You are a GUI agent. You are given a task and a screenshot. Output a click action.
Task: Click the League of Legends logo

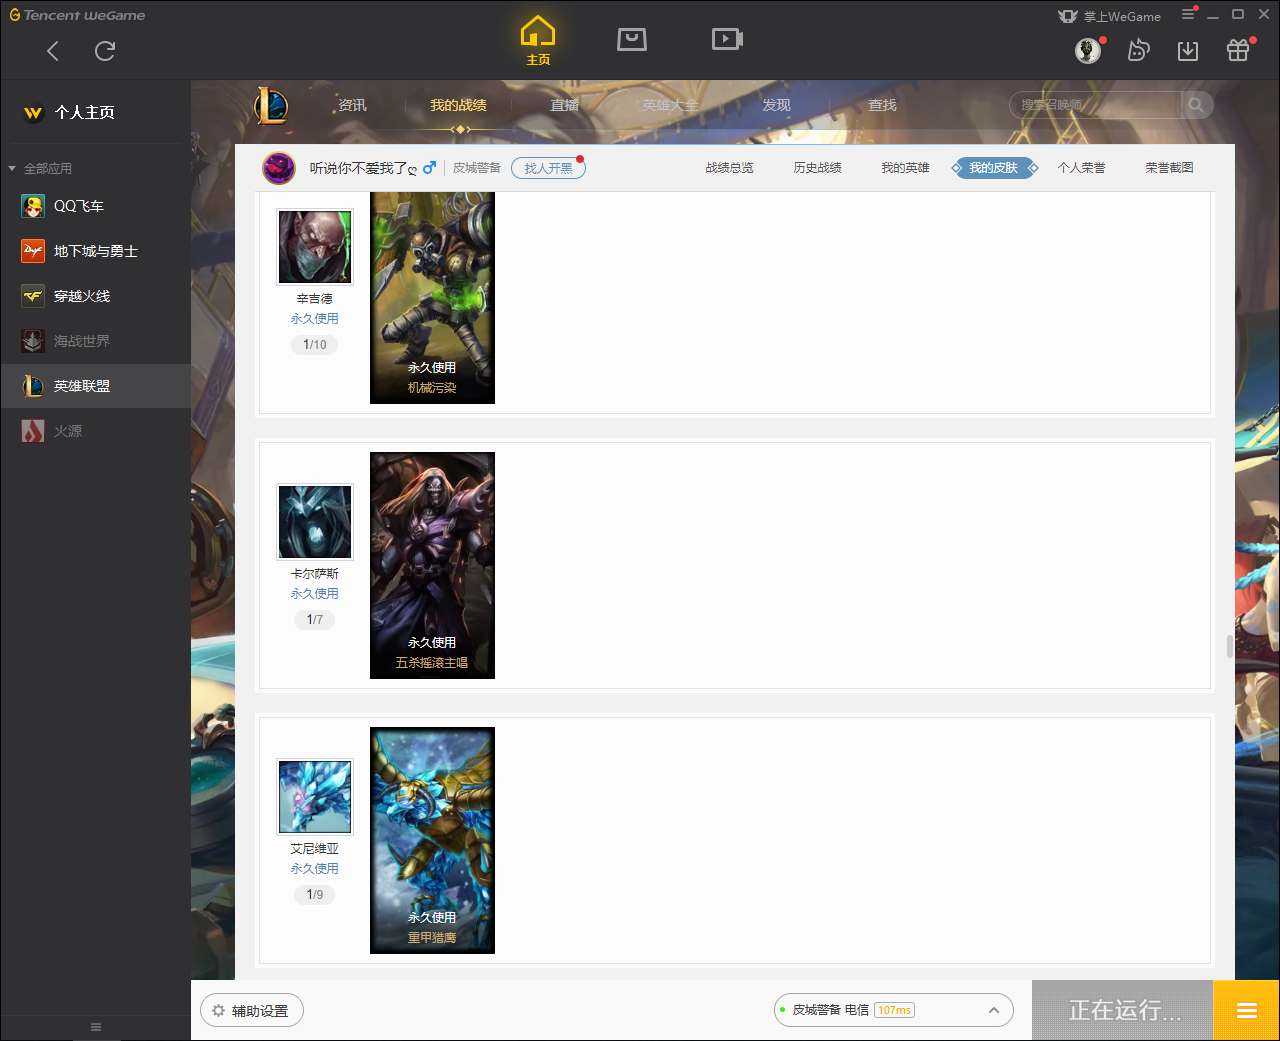point(271,105)
